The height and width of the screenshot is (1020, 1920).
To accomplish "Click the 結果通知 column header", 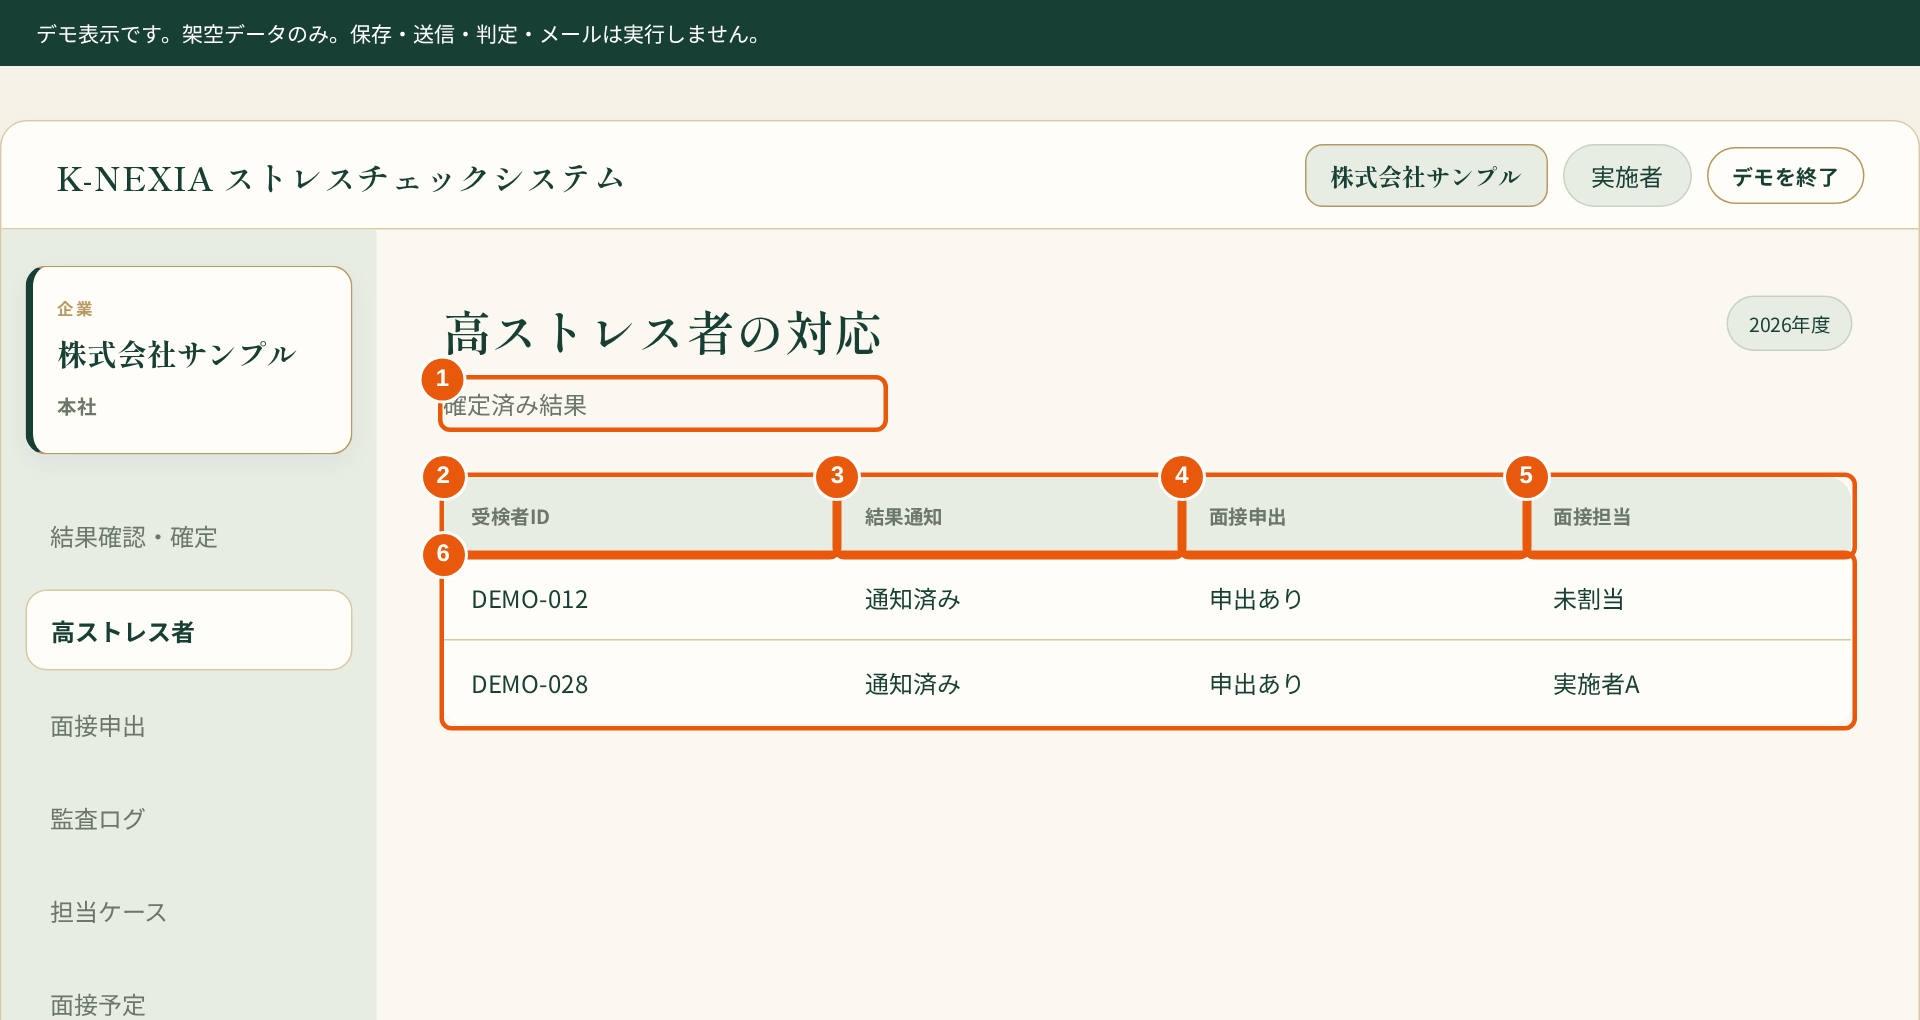I will click(1008, 517).
